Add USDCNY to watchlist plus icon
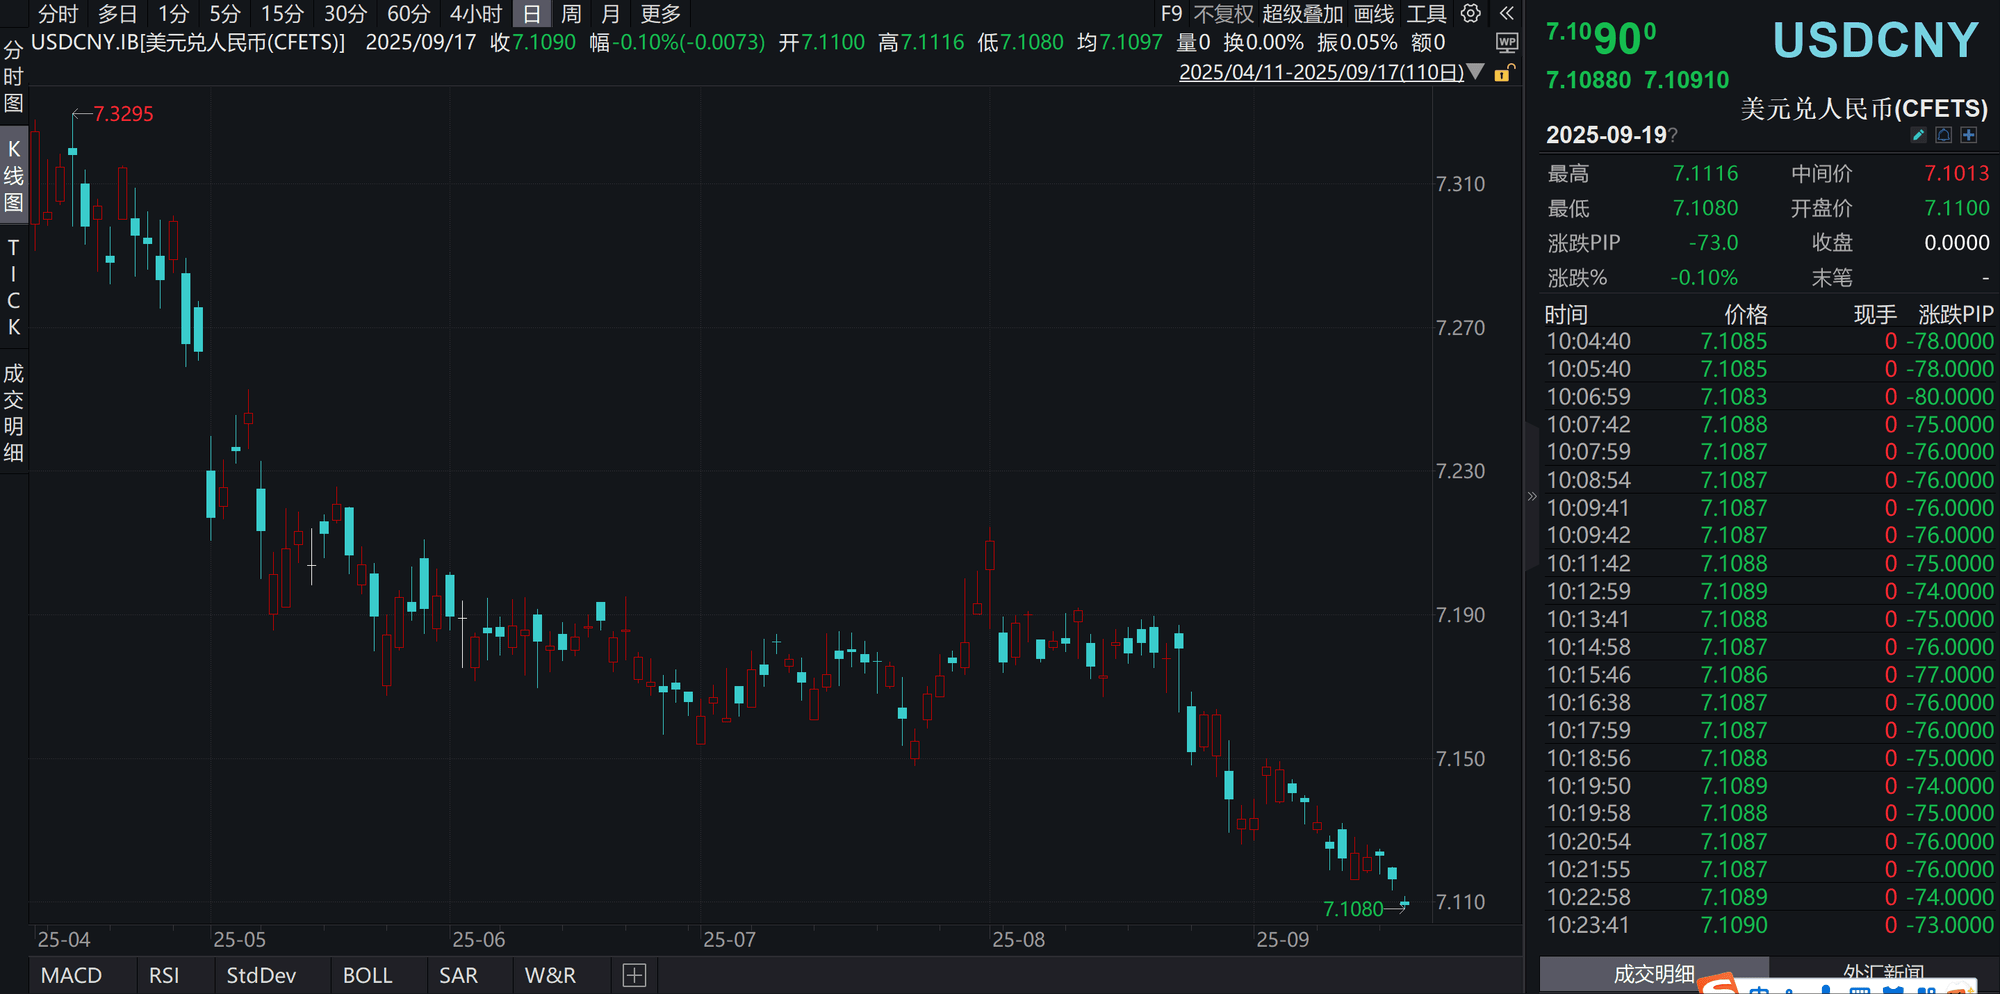Image resolution: width=2000 pixels, height=994 pixels. 1969,135
